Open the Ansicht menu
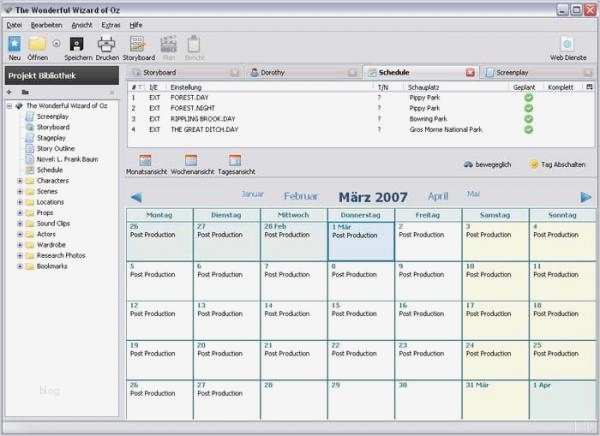The height and width of the screenshot is (436, 600). click(82, 25)
